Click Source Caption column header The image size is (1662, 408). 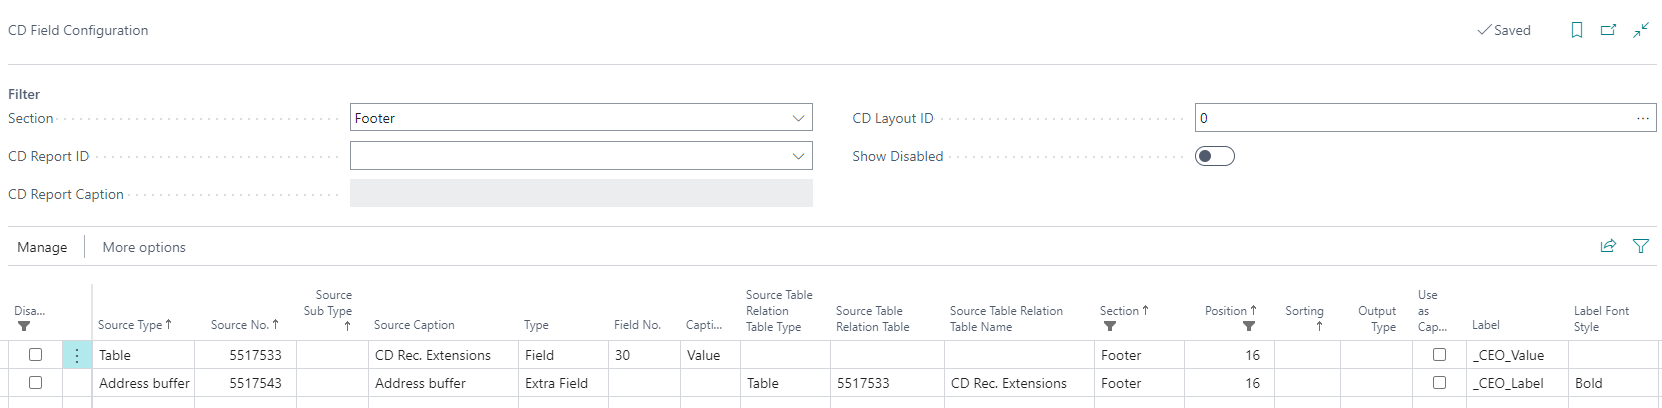414,325
